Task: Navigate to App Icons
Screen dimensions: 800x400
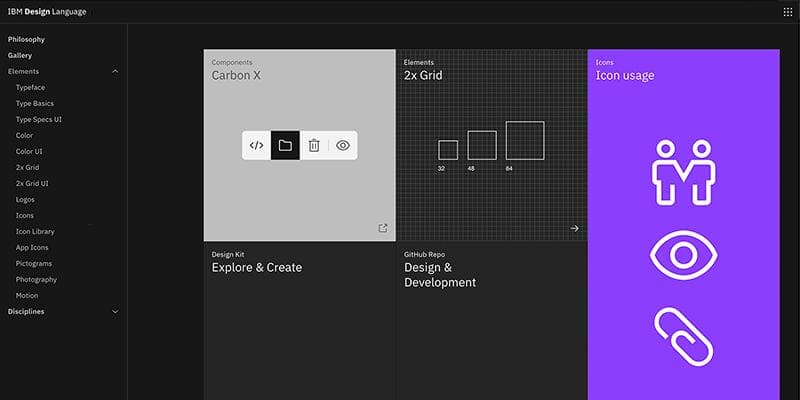Action: tap(32, 247)
